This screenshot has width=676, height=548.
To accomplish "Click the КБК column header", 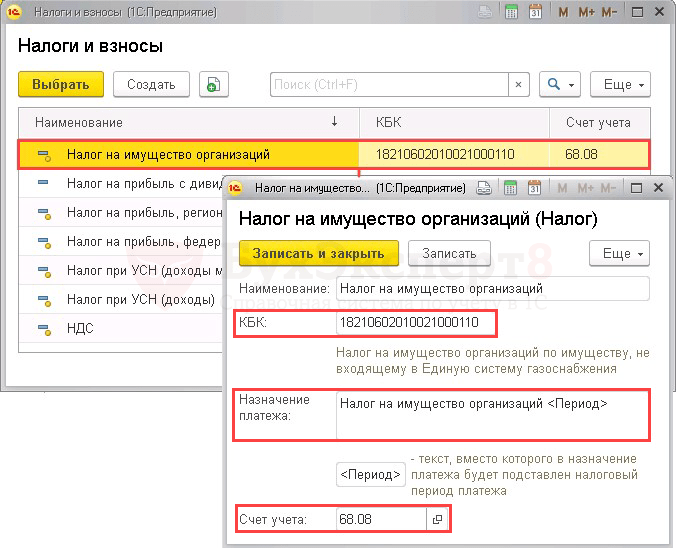I will (454, 123).
